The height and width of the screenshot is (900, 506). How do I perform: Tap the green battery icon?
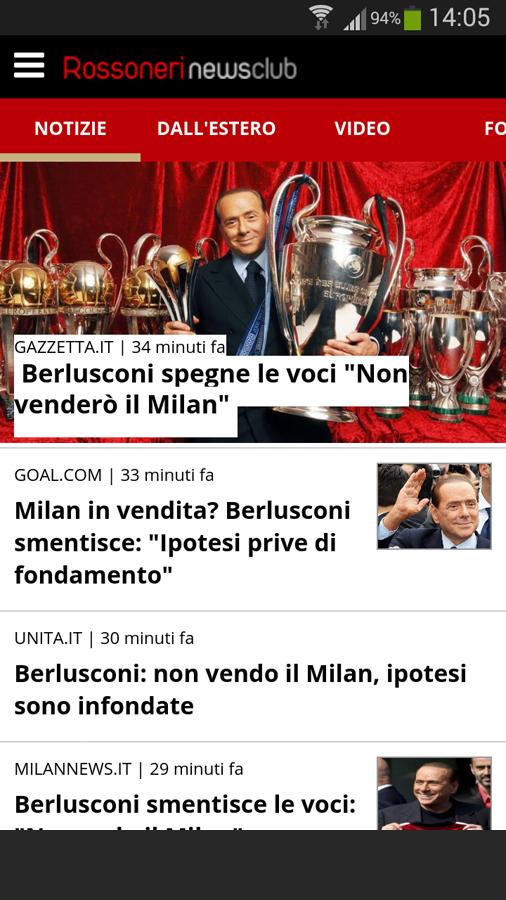tap(412, 18)
